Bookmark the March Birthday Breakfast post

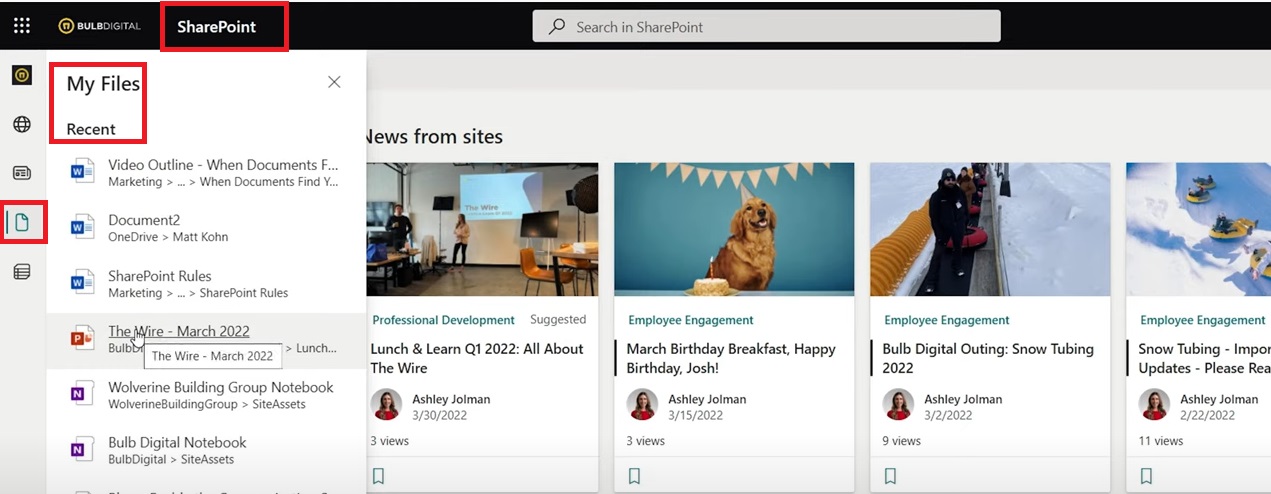pyautogui.click(x=634, y=476)
